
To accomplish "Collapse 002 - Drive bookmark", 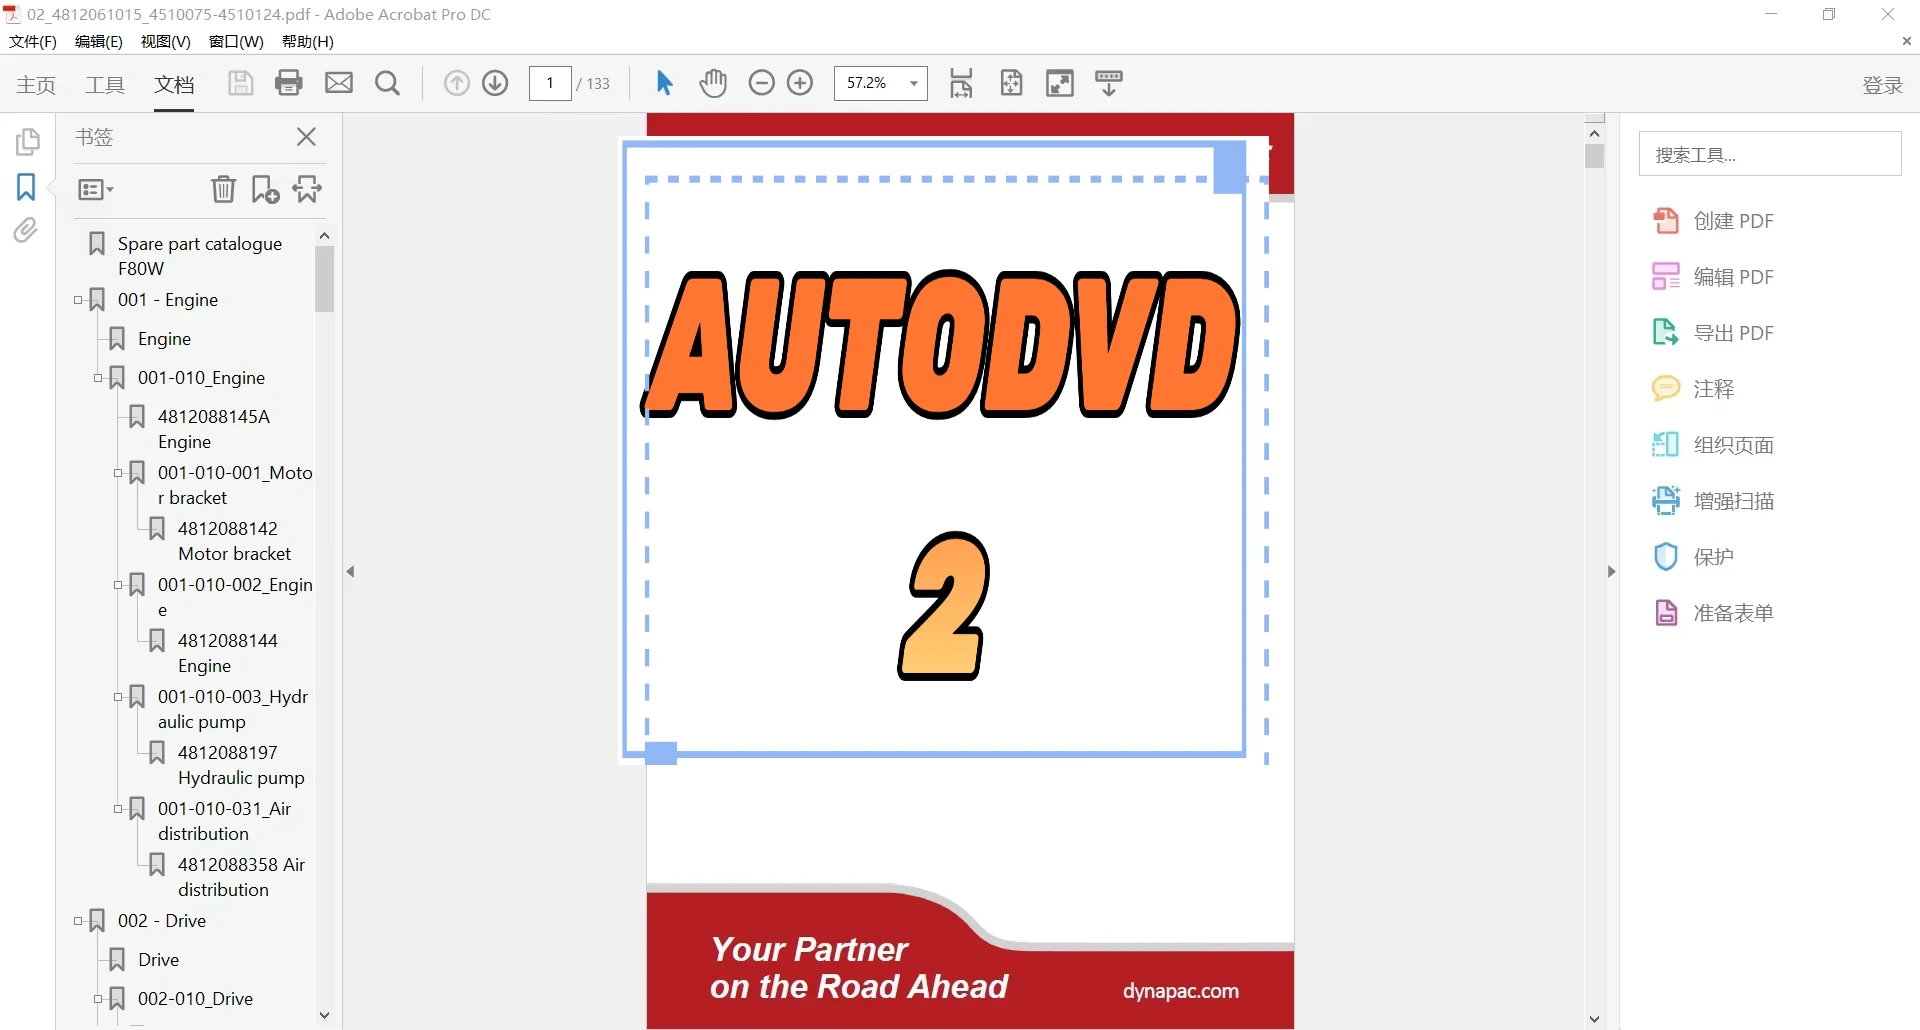I will coord(78,921).
